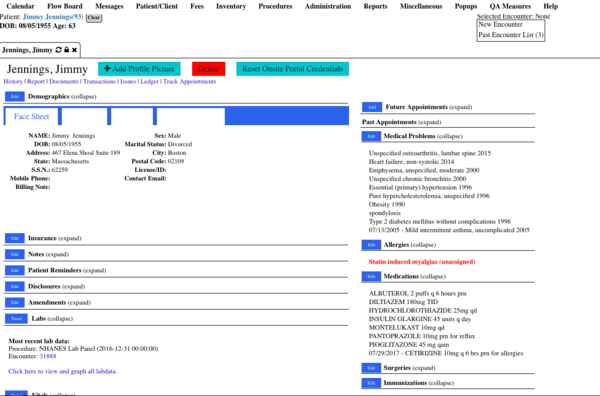Open the Reports menu
The image size is (600, 396).
click(x=375, y=6)
